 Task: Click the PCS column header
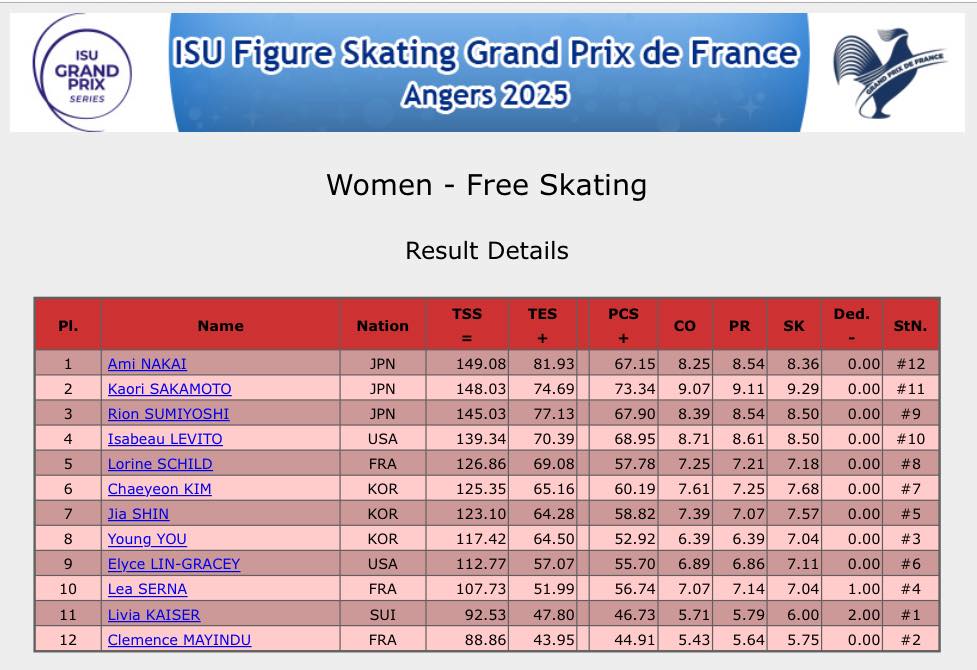click(x=623, y=325)
